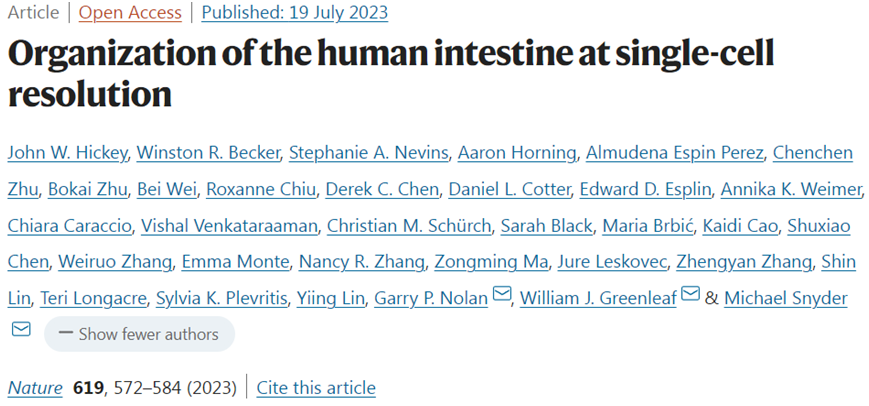This screenshot has height=406, width=869.
Task: Click the Michael Snyder author link
Action: coord(786,298)
